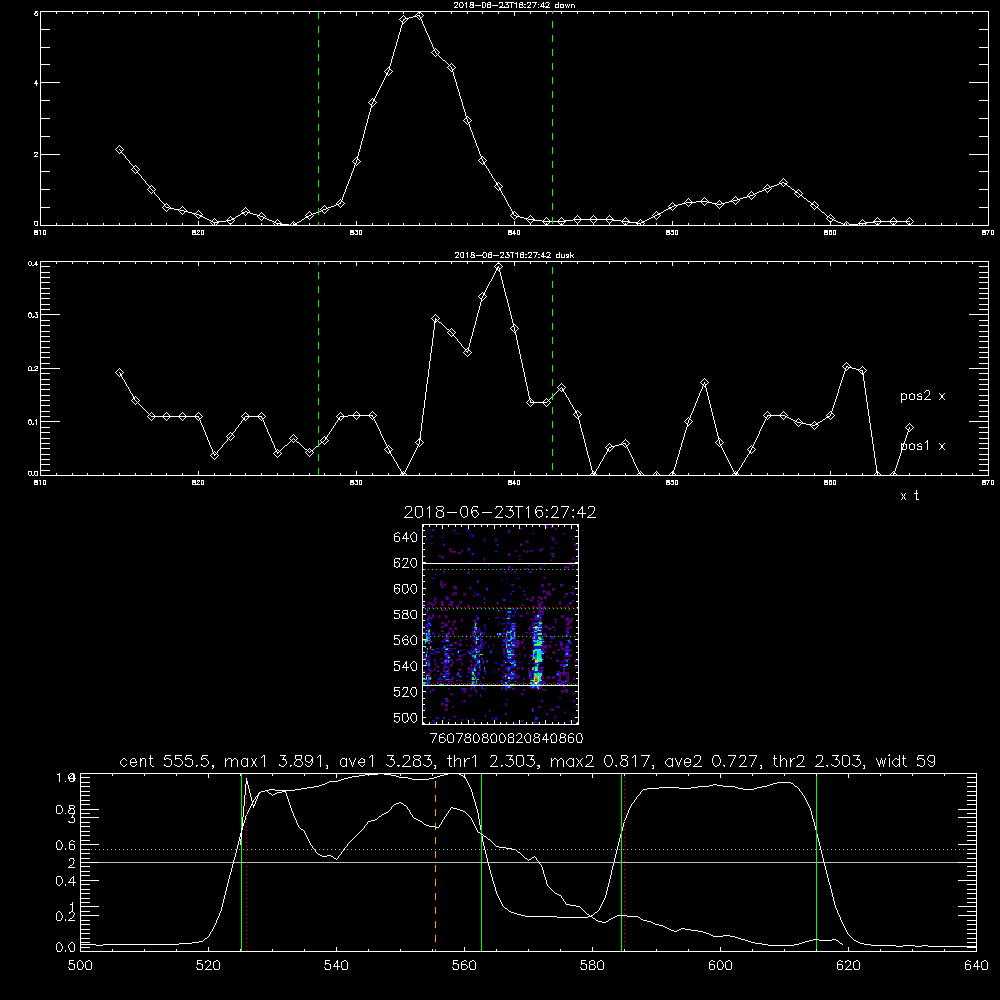
Task: Click the first diamond point of the dawn curve
Action: pos(119,149)
